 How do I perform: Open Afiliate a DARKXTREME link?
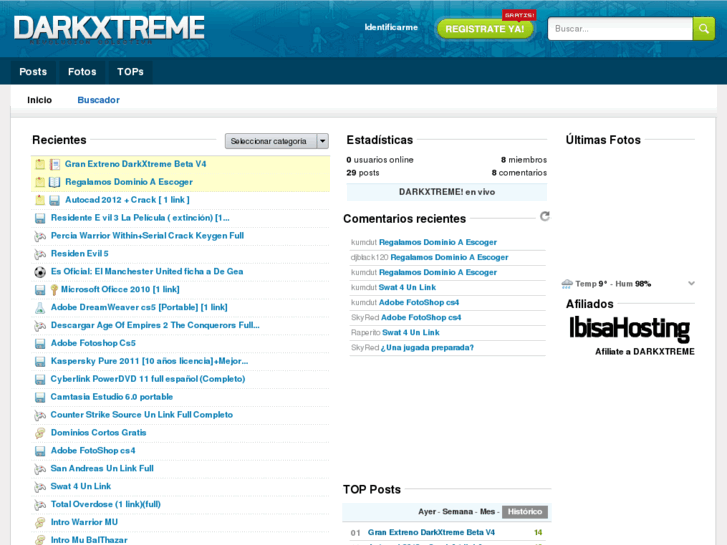pyautogui.click(x=645, y=352)
